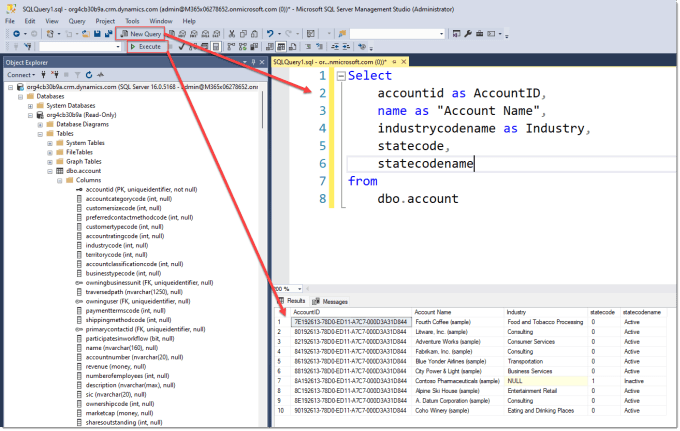Click the New Project icon in the toolbar
680x431 pixels.
point(50,33)
